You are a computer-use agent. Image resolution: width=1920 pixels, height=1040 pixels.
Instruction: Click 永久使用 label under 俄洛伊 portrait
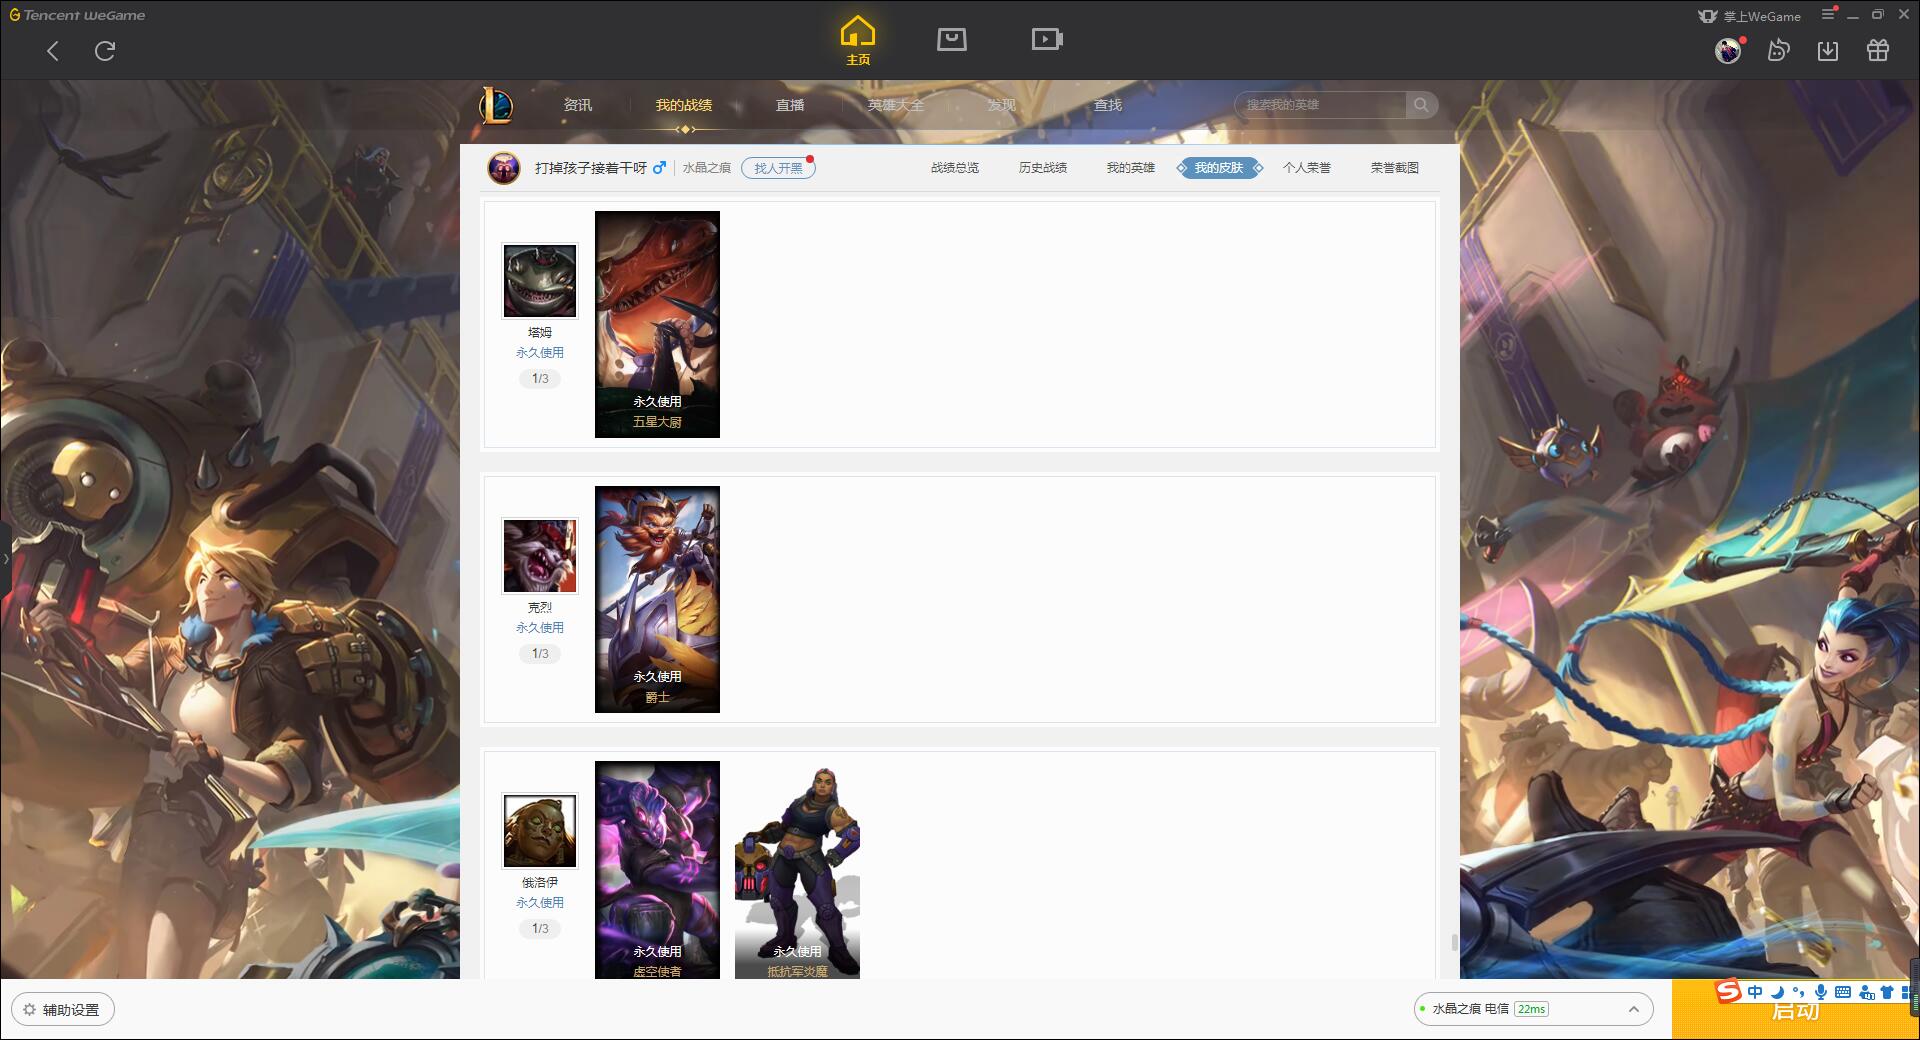[x=540, y=903]
